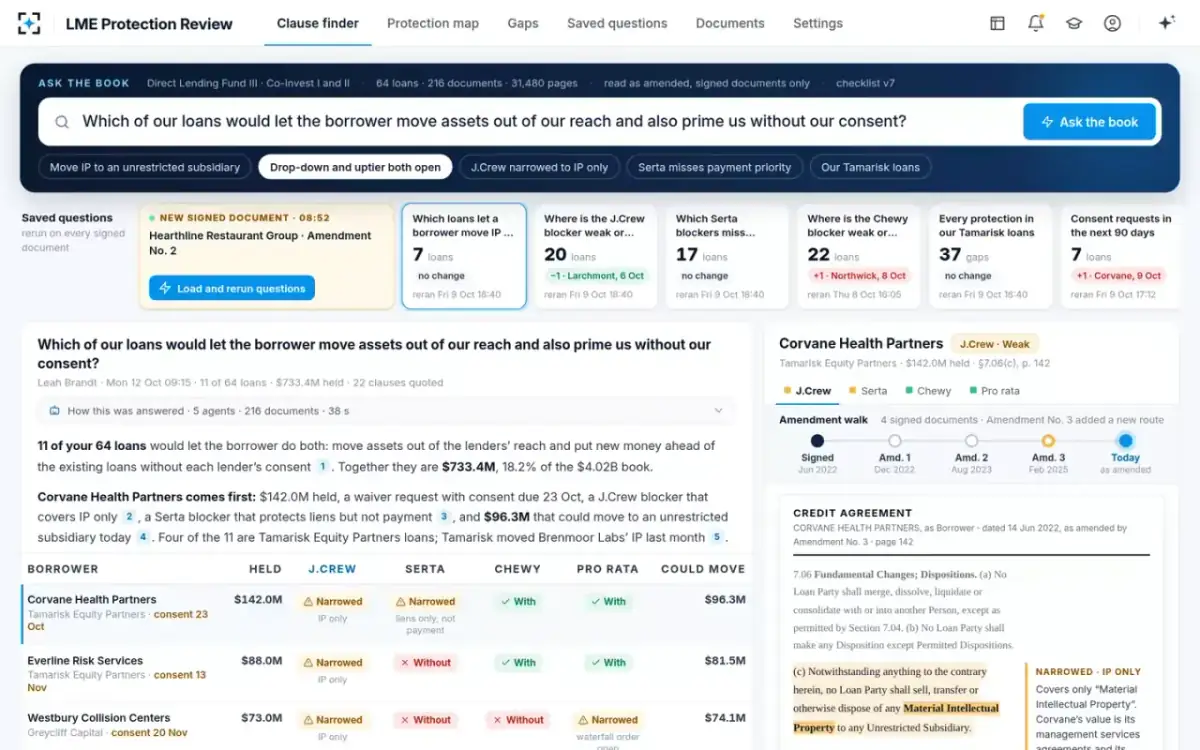The width and height of the screenshot is (1200, 750).
Task: Open Settings tab
Action: 818,23
